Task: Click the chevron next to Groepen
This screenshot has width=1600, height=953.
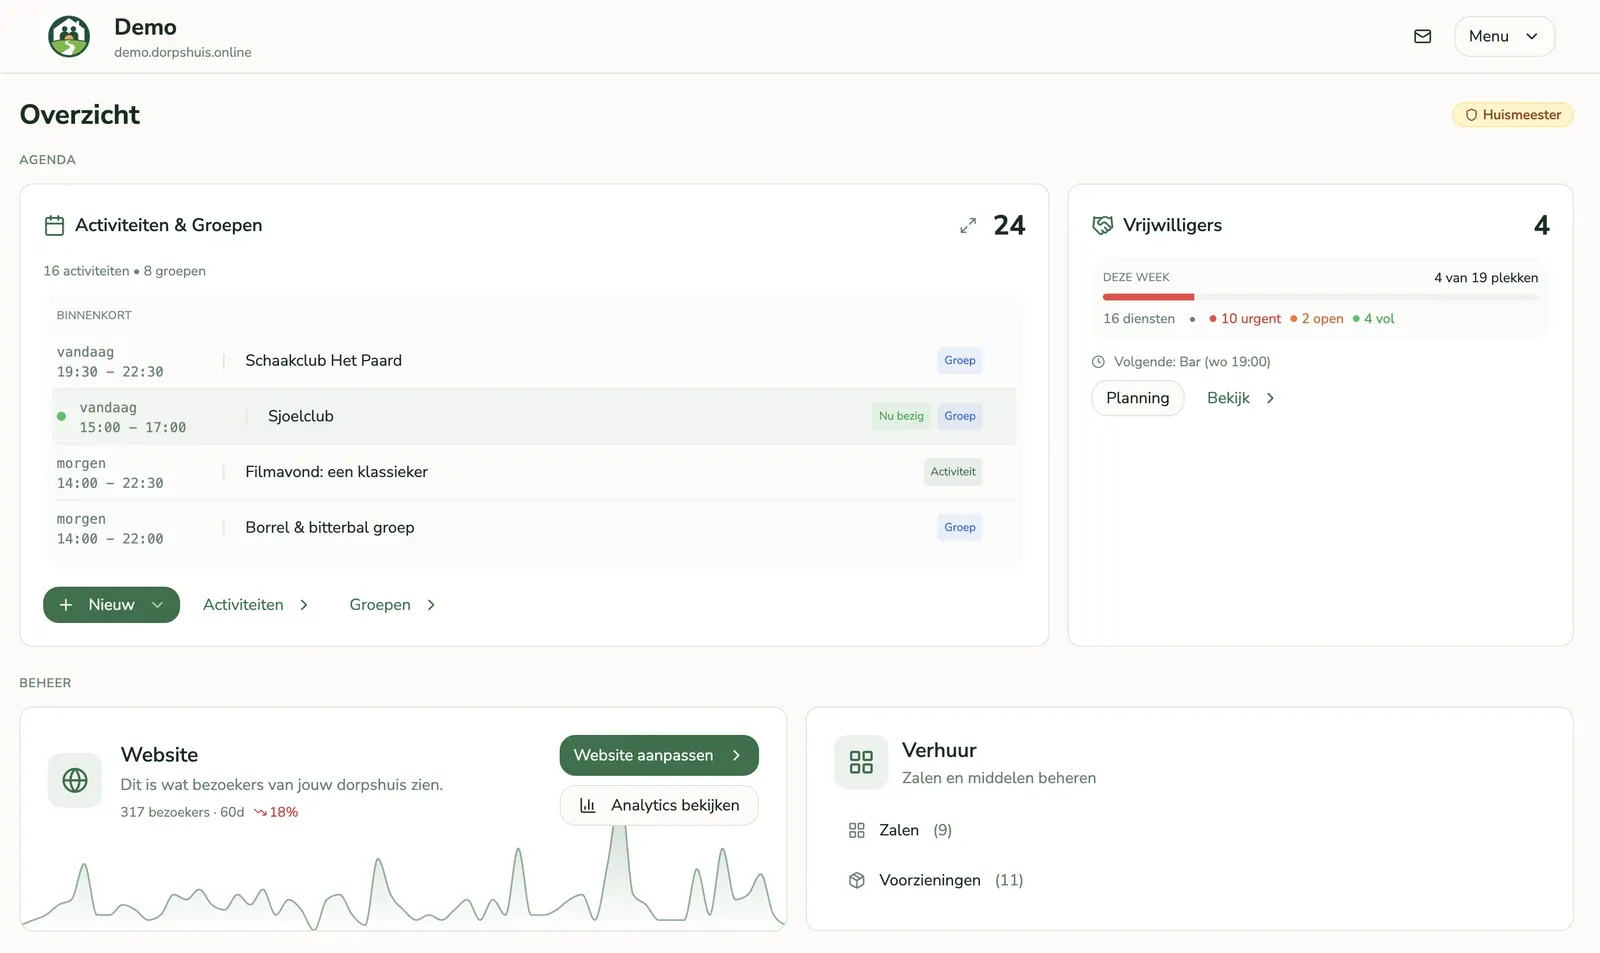Action: (431, 605)
